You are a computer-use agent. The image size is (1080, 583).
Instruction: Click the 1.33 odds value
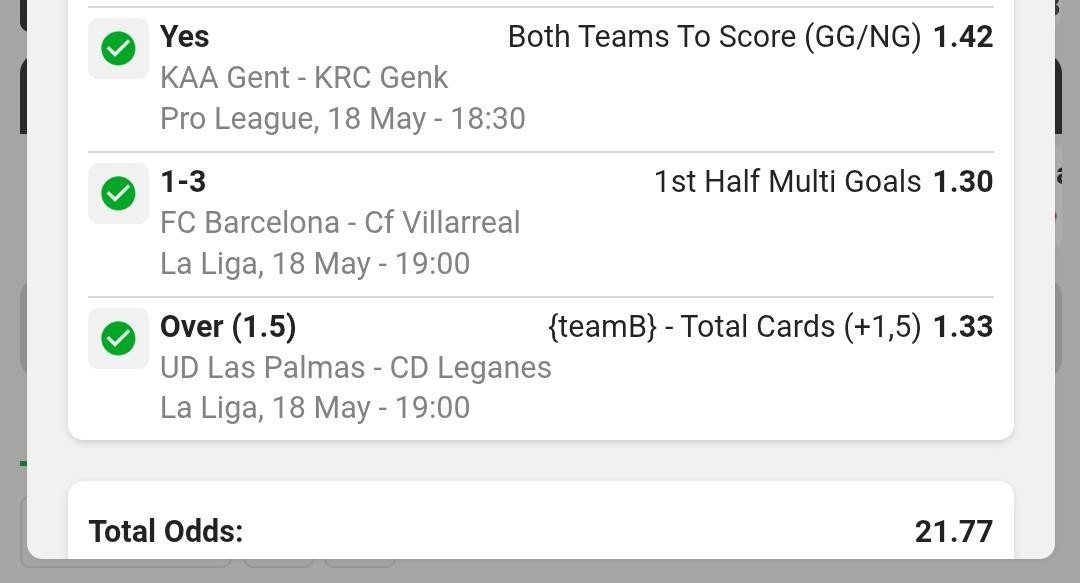[962, 326]
